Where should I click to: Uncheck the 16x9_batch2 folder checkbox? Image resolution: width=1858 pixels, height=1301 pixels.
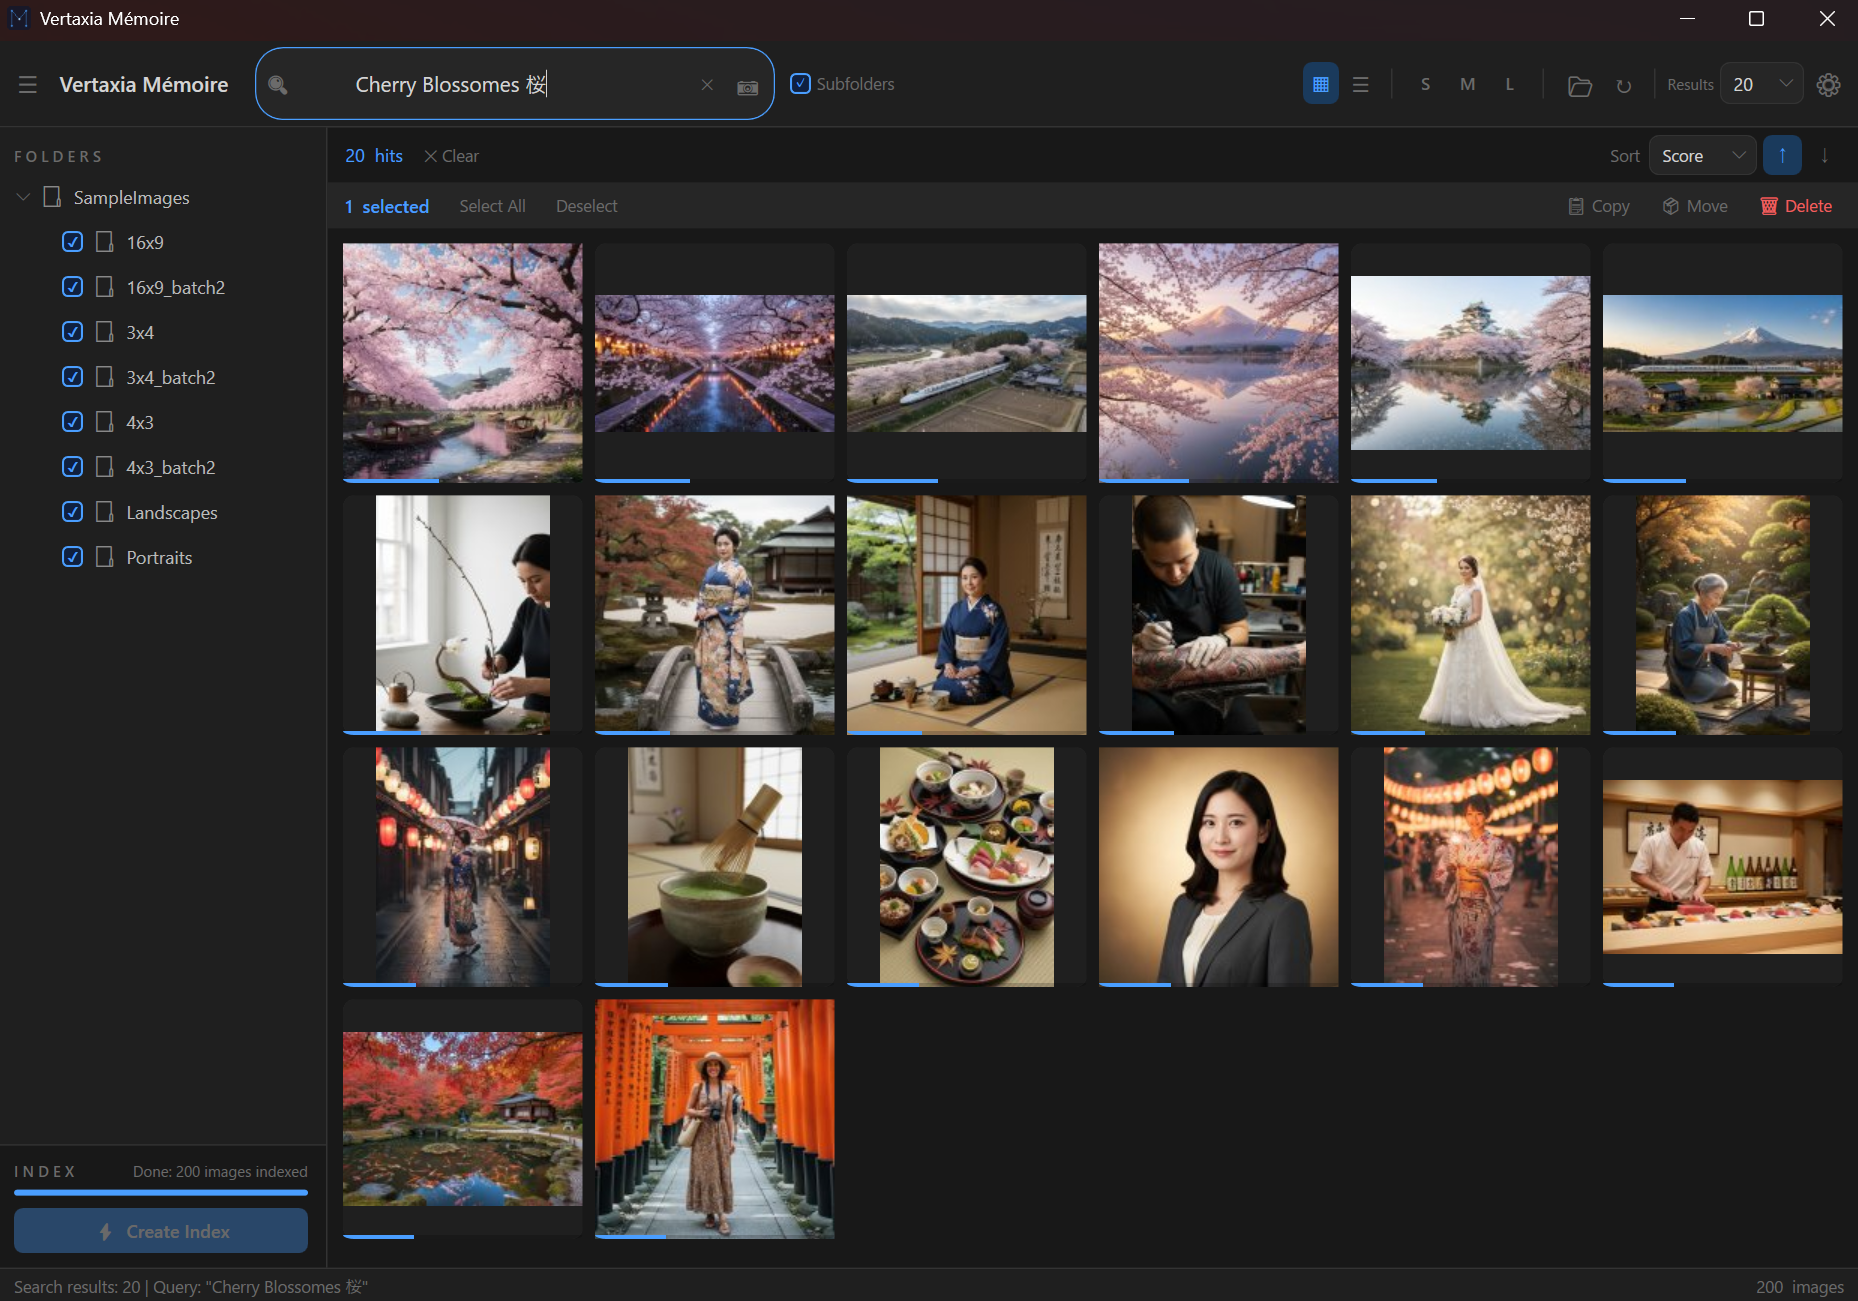coord(72,287)
